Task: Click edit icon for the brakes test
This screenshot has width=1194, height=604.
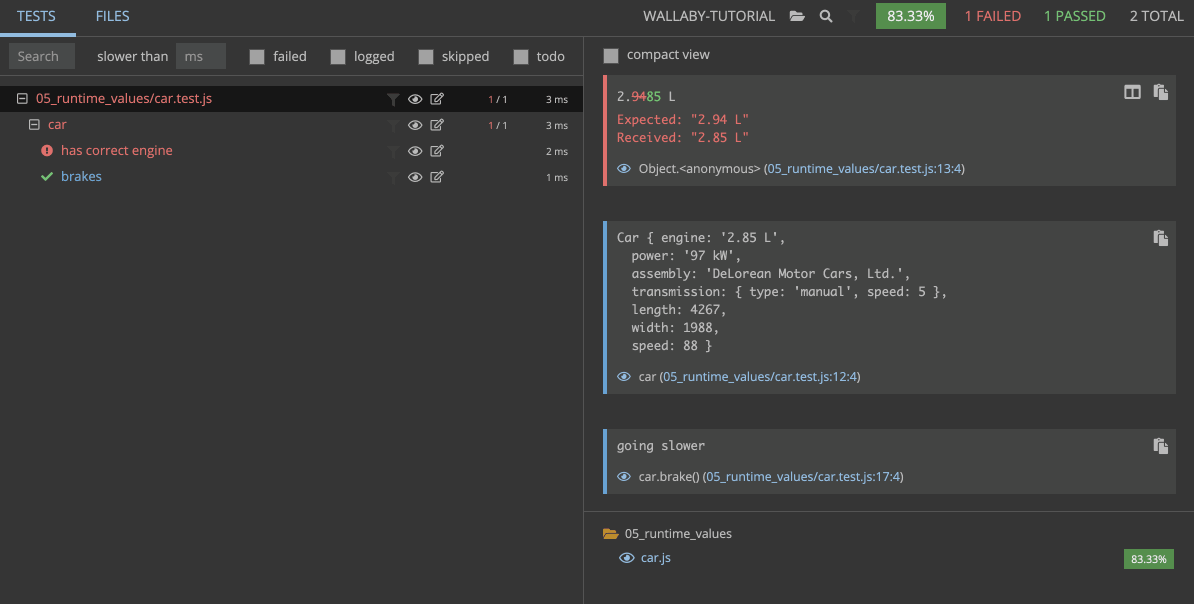Action: [437, 177]
